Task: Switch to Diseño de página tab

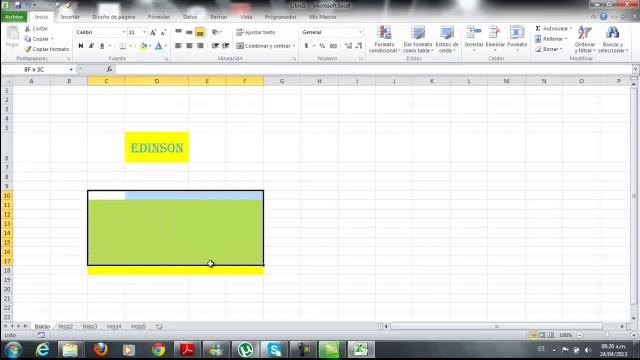Action: [113, 17]
